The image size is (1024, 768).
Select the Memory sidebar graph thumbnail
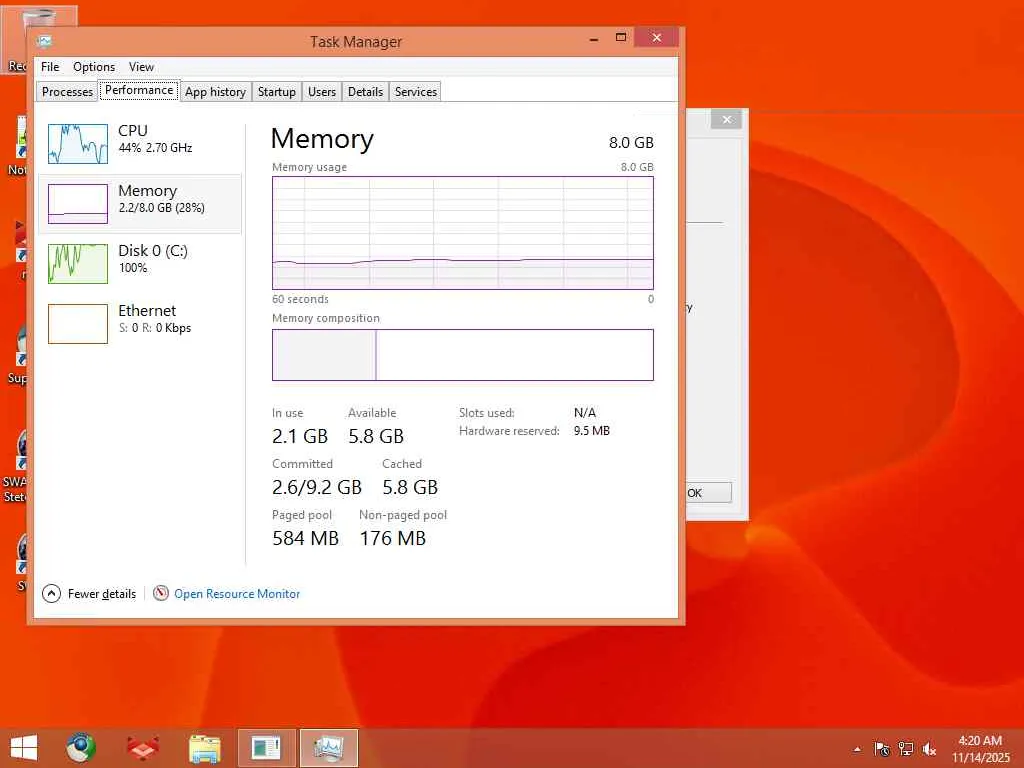(x=78, y=204)
